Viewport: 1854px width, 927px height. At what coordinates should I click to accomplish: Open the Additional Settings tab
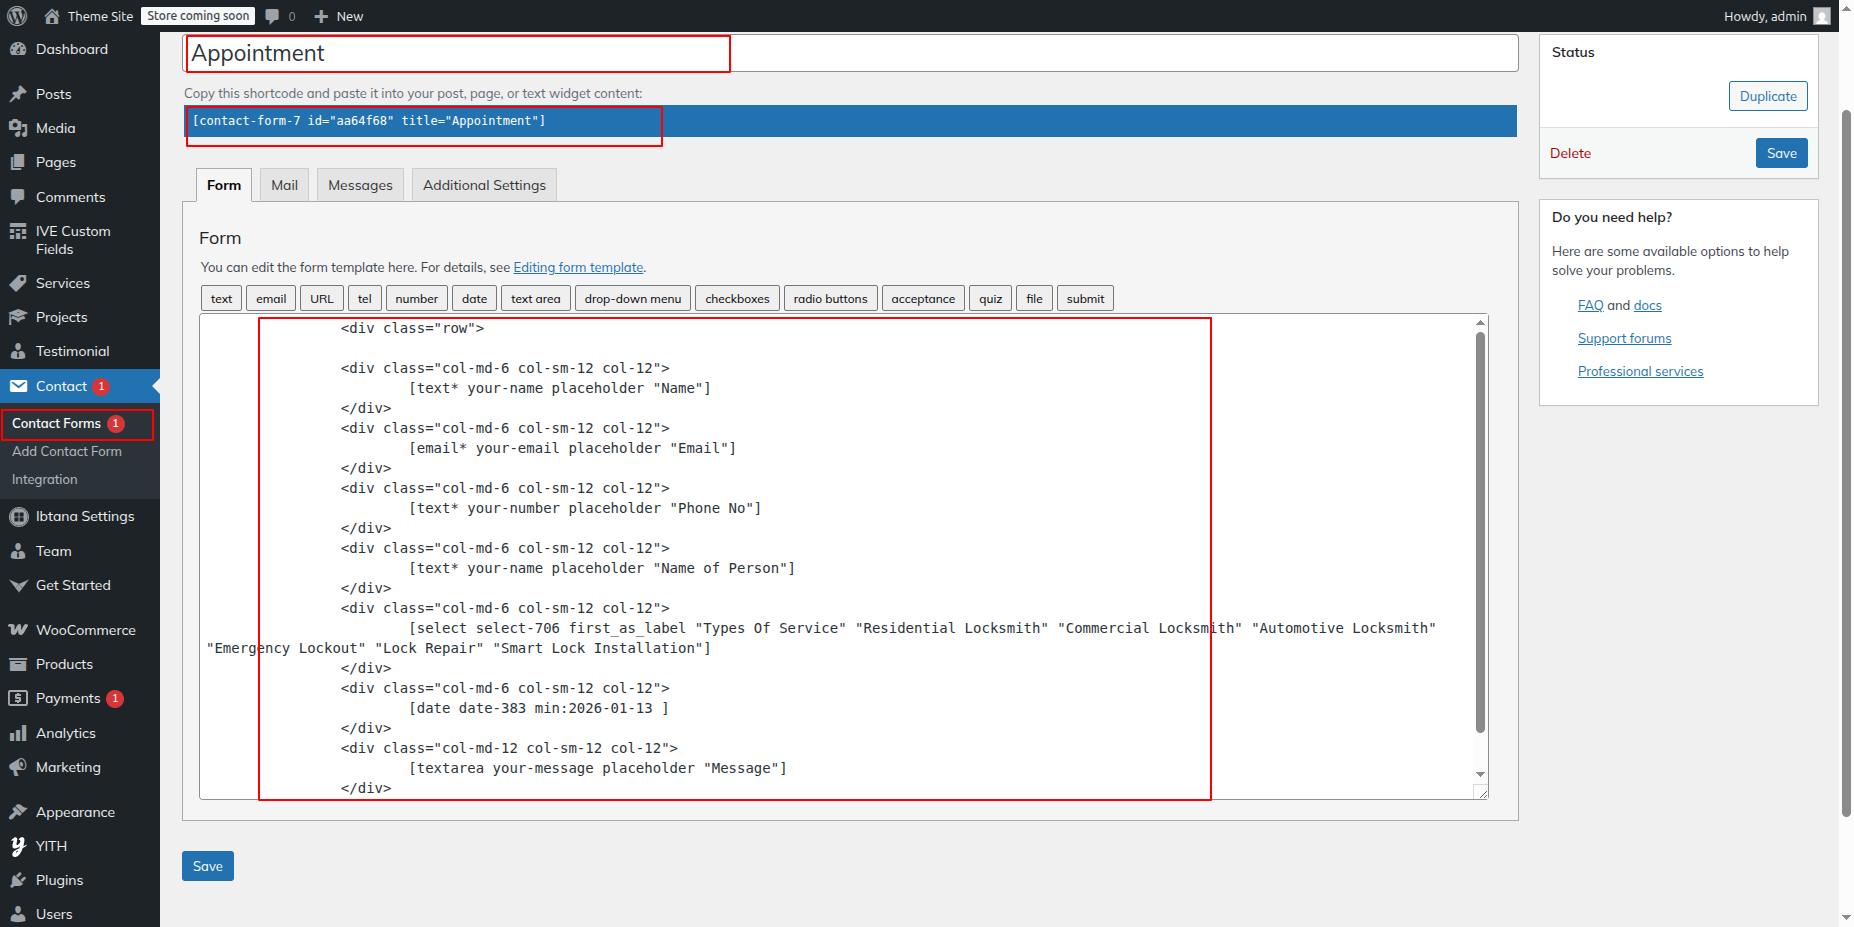click(x=484, y=185)
